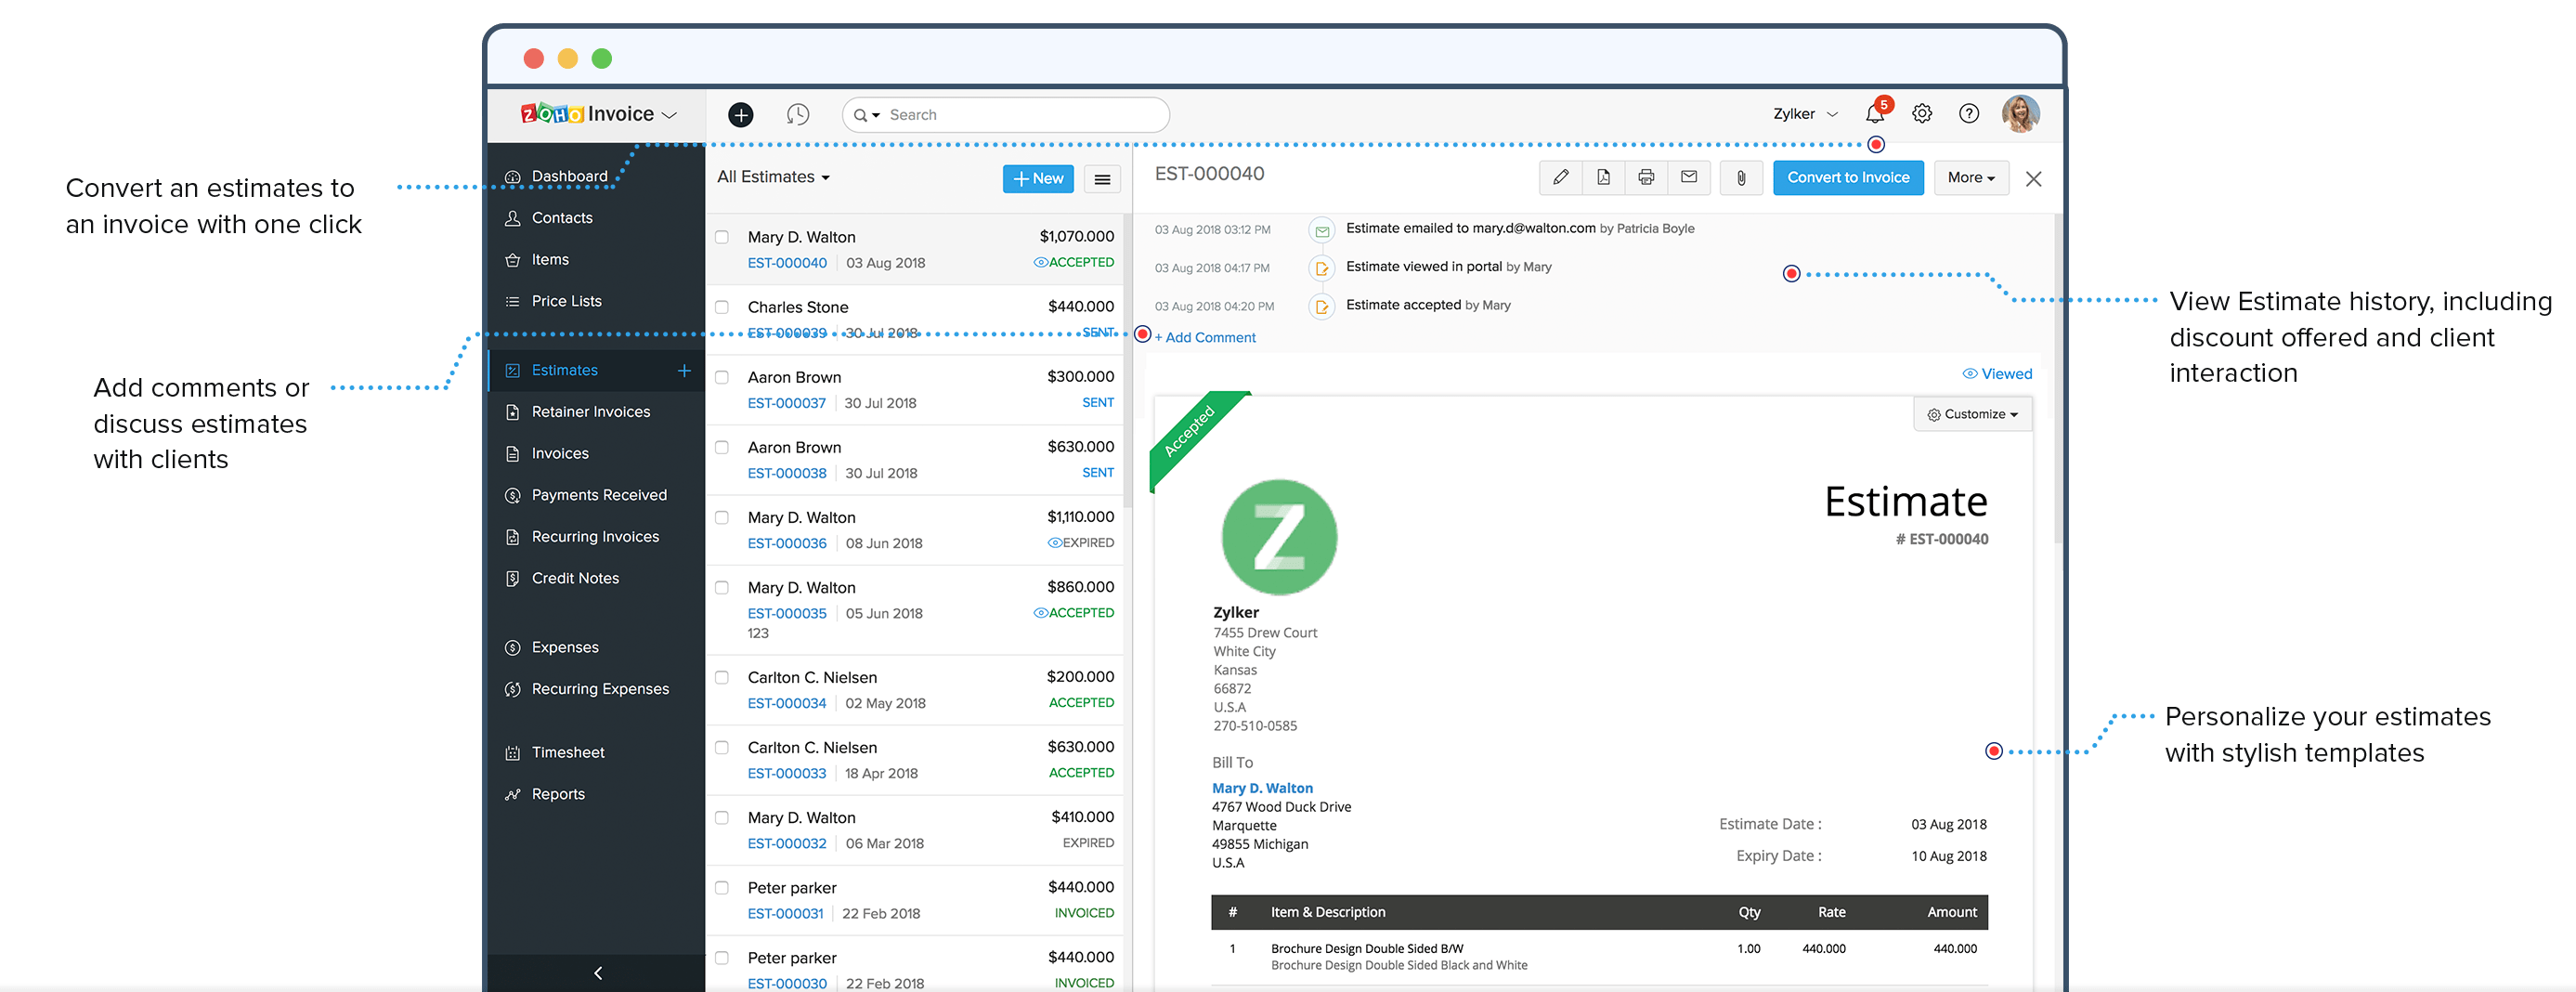Open the help question mark icon
This screenshot has width=2576, height=992.
point(1969,114)
